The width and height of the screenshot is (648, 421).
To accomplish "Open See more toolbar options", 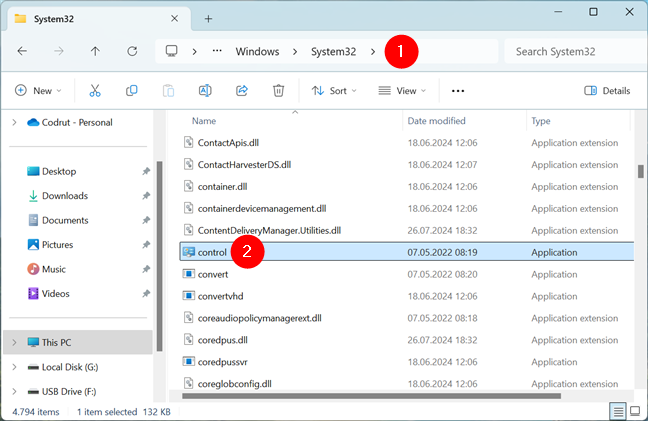I will click(458, 91).
